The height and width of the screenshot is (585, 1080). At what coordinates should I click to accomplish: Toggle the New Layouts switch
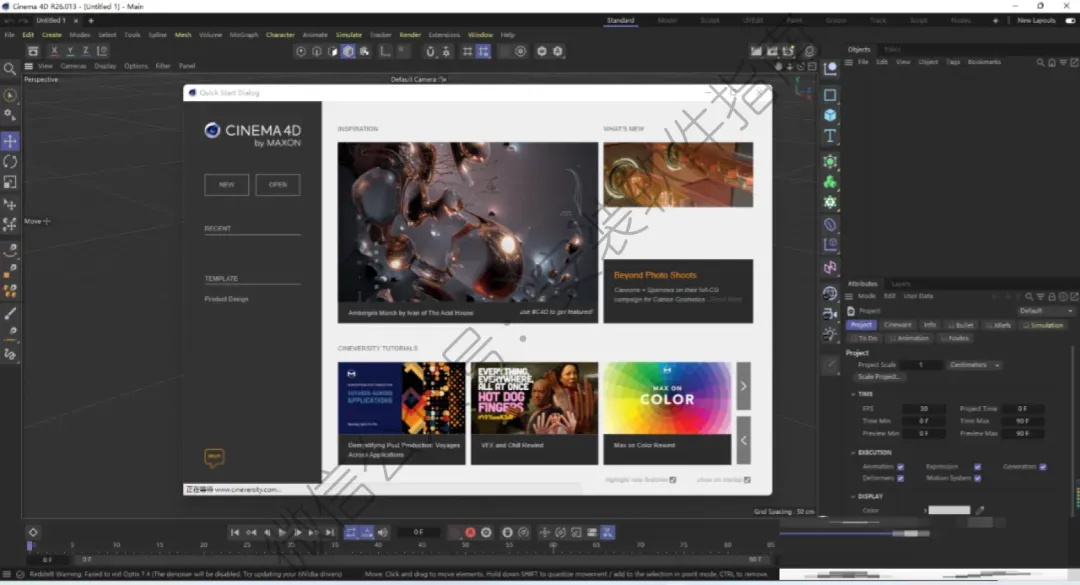[1070, 21]
